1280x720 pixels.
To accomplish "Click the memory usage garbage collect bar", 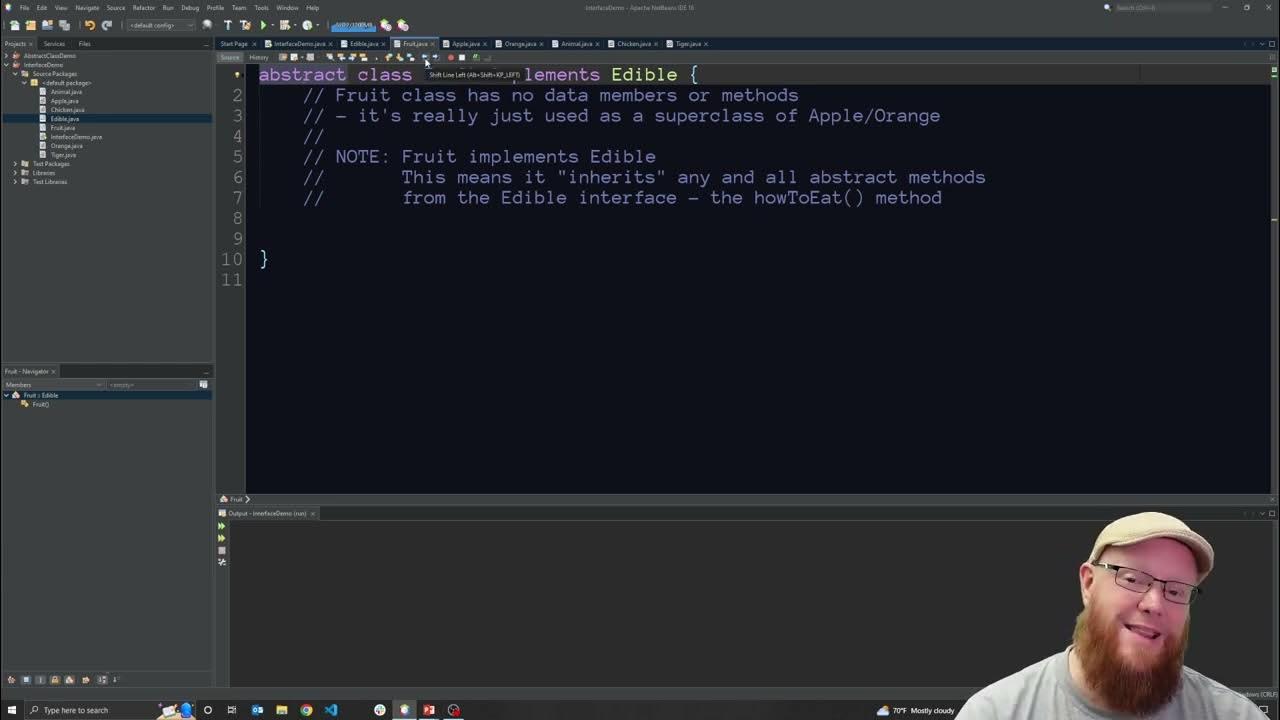I will pos(353,25).
